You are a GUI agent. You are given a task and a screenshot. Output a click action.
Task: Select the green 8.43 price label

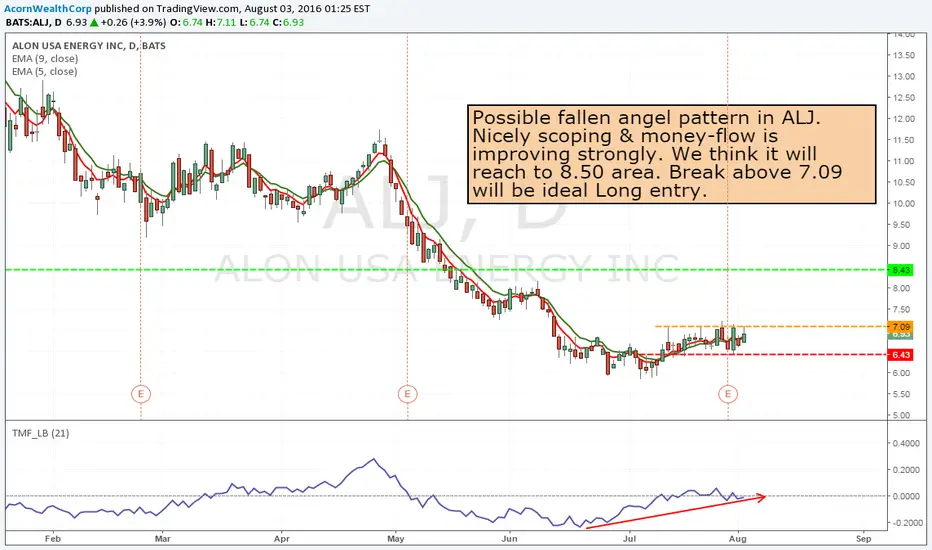901,270
